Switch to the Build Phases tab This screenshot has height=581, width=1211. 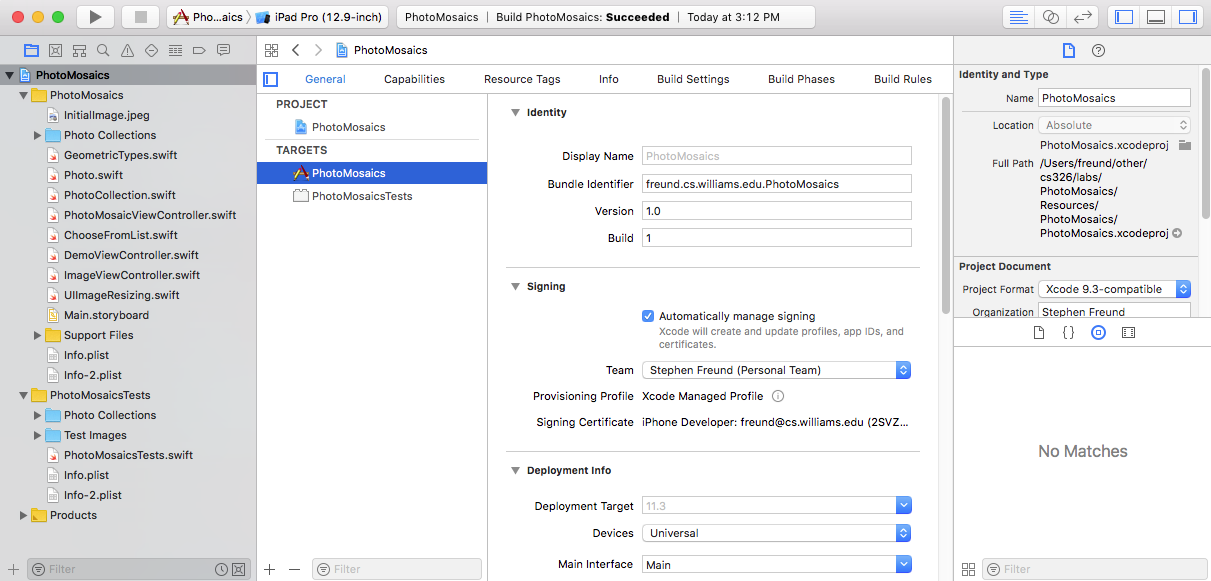[801, 79]
